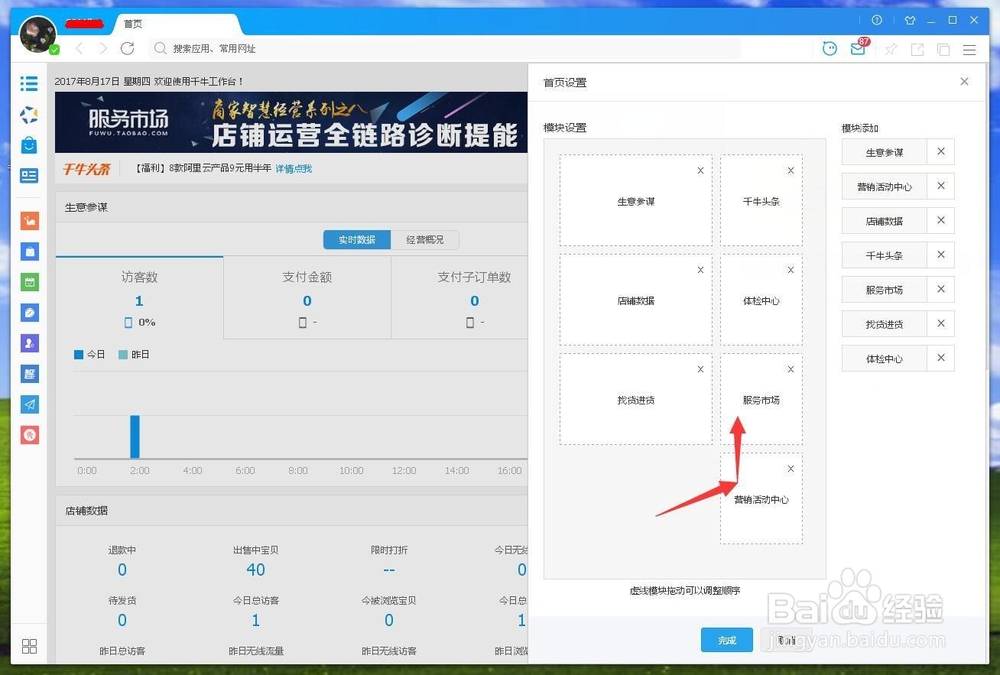Open the Wangwang smiley chat icon
Viewport: 1000px width, 675px height.
click(830, 48)
